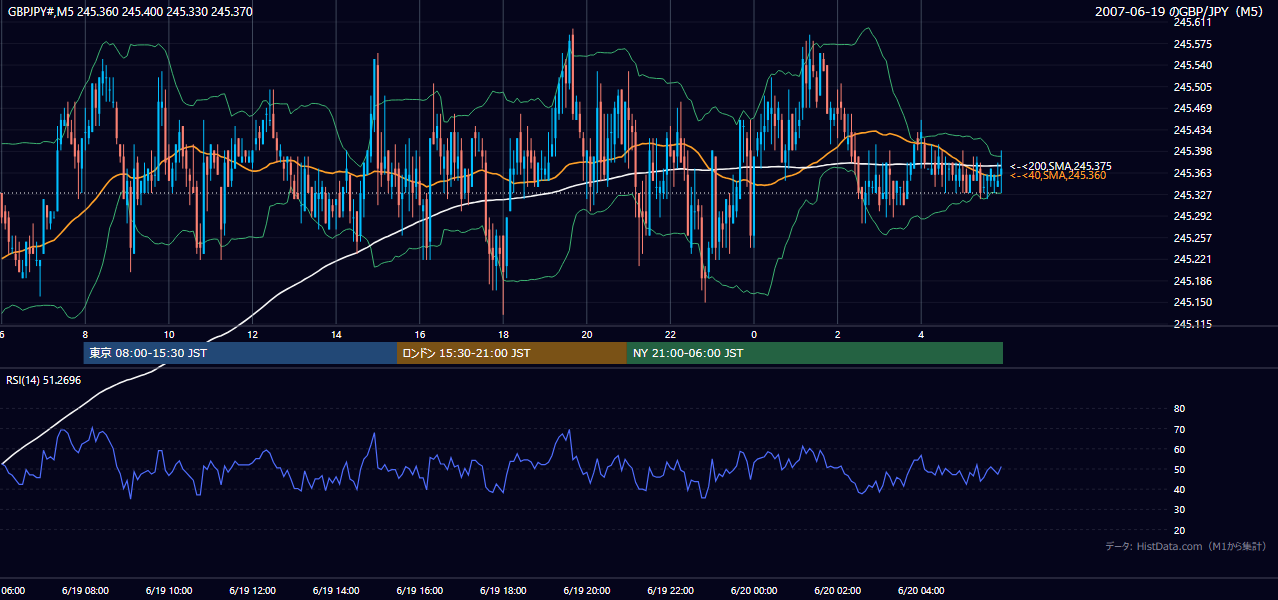
Task: Click the 245.398 price axis value
Action: point(1192,151)
